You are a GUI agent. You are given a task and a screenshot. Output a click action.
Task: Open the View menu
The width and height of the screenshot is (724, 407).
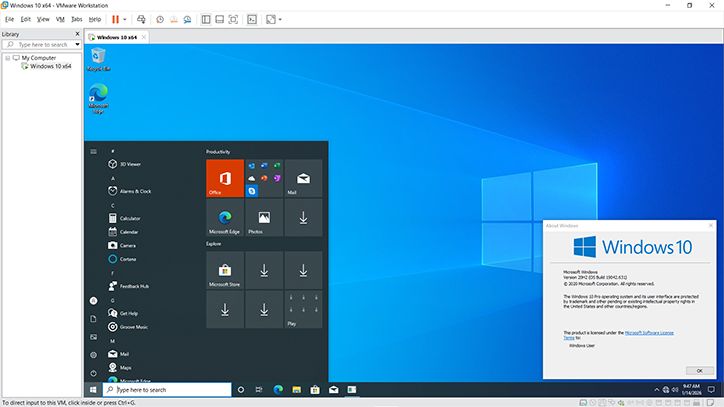tap(43, 19)
